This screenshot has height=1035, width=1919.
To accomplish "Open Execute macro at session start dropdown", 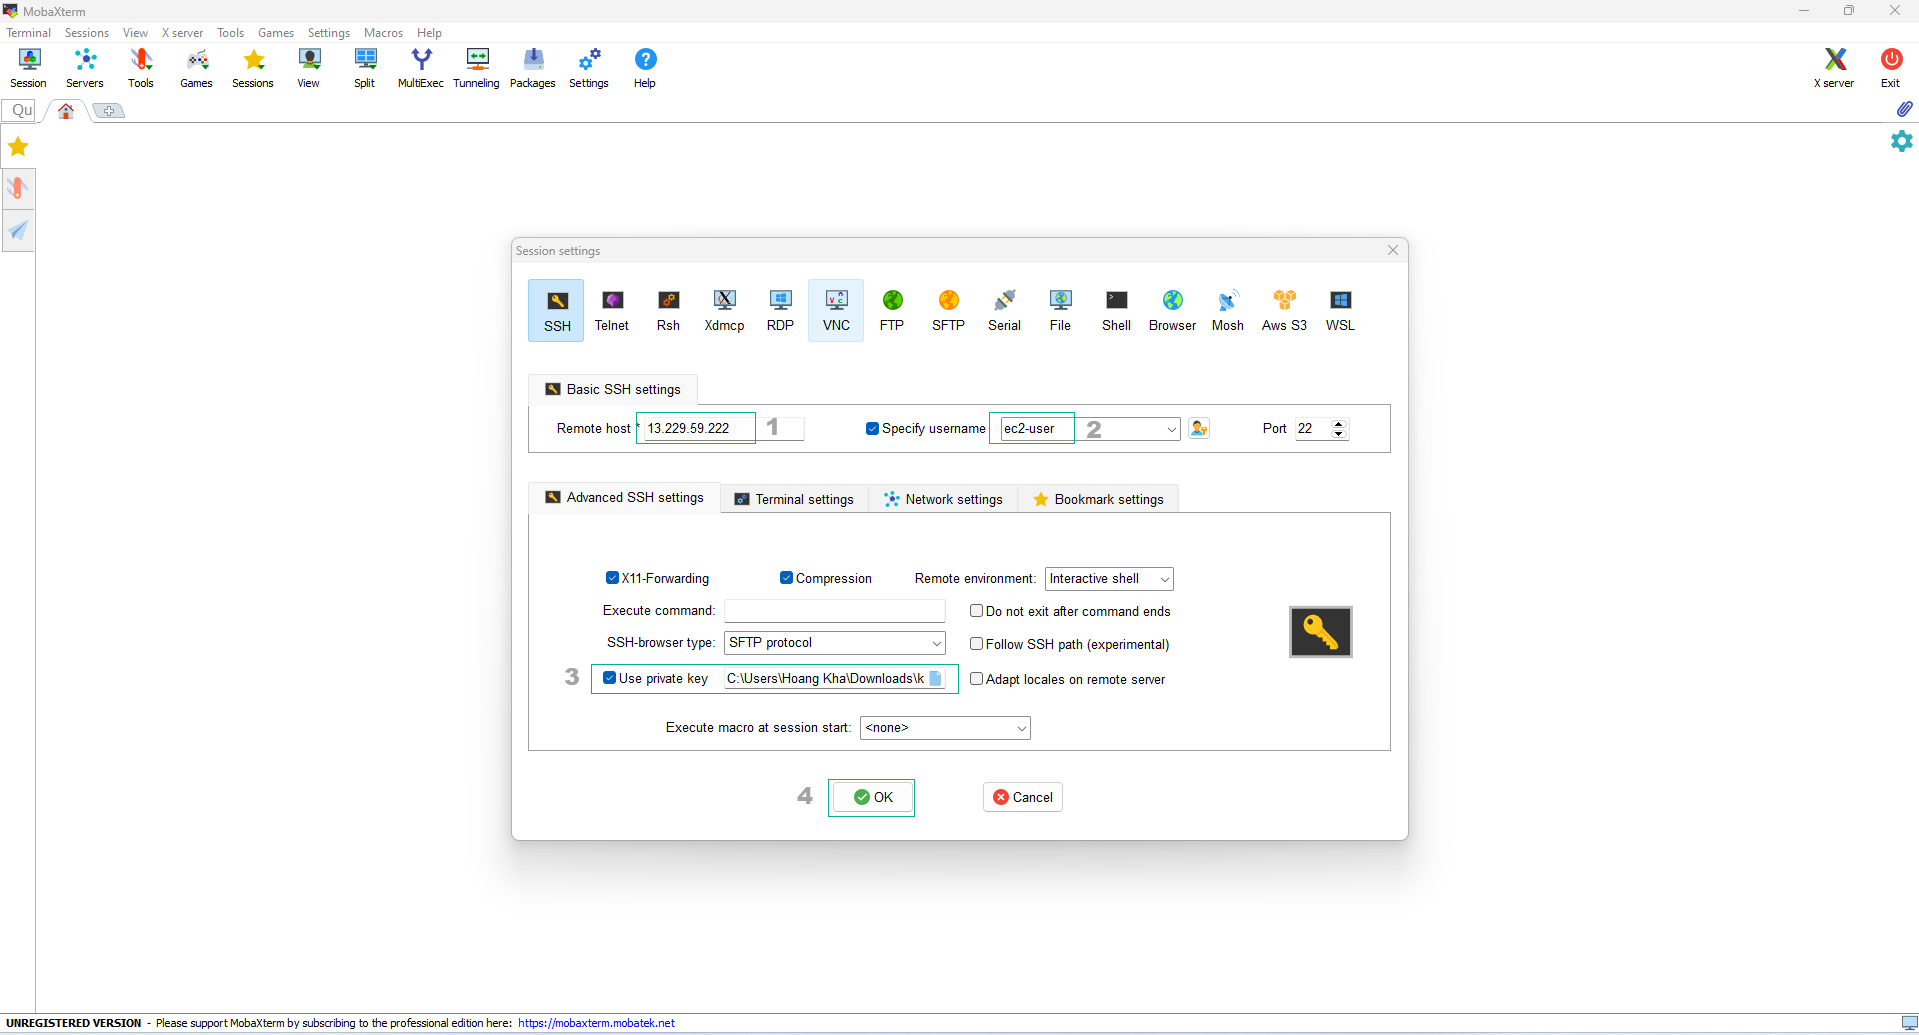I will (x=945, y=728).
